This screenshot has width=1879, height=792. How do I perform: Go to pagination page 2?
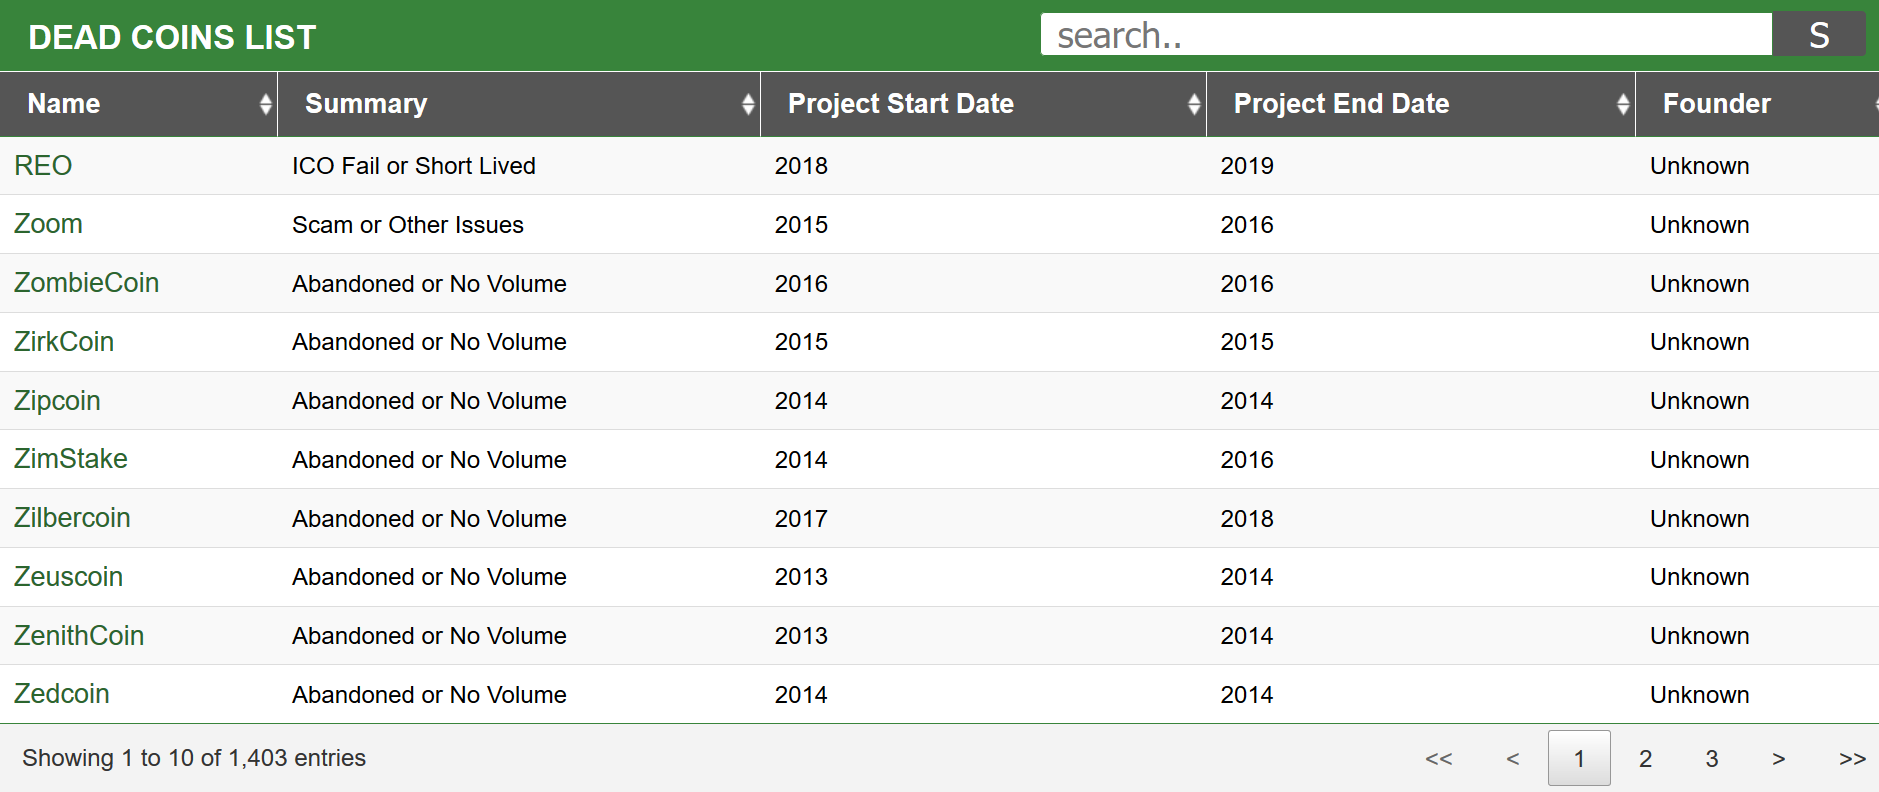point(1645,759)
